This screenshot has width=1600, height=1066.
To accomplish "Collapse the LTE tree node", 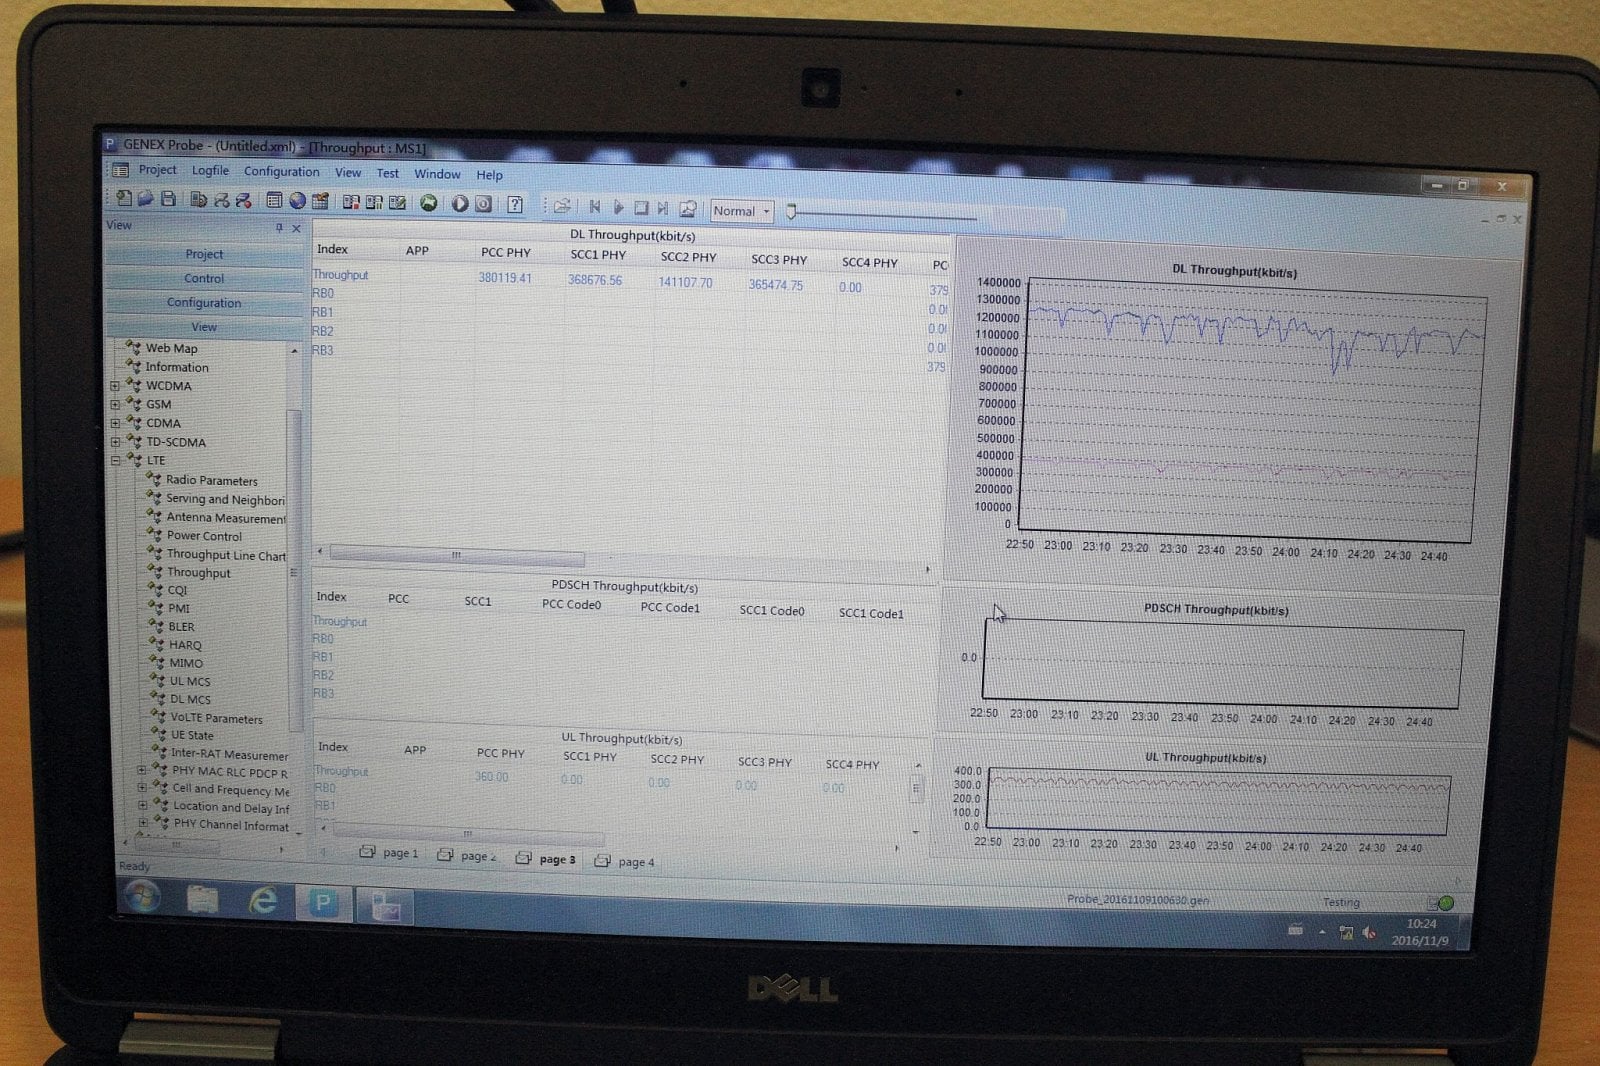I will point(117,460).
